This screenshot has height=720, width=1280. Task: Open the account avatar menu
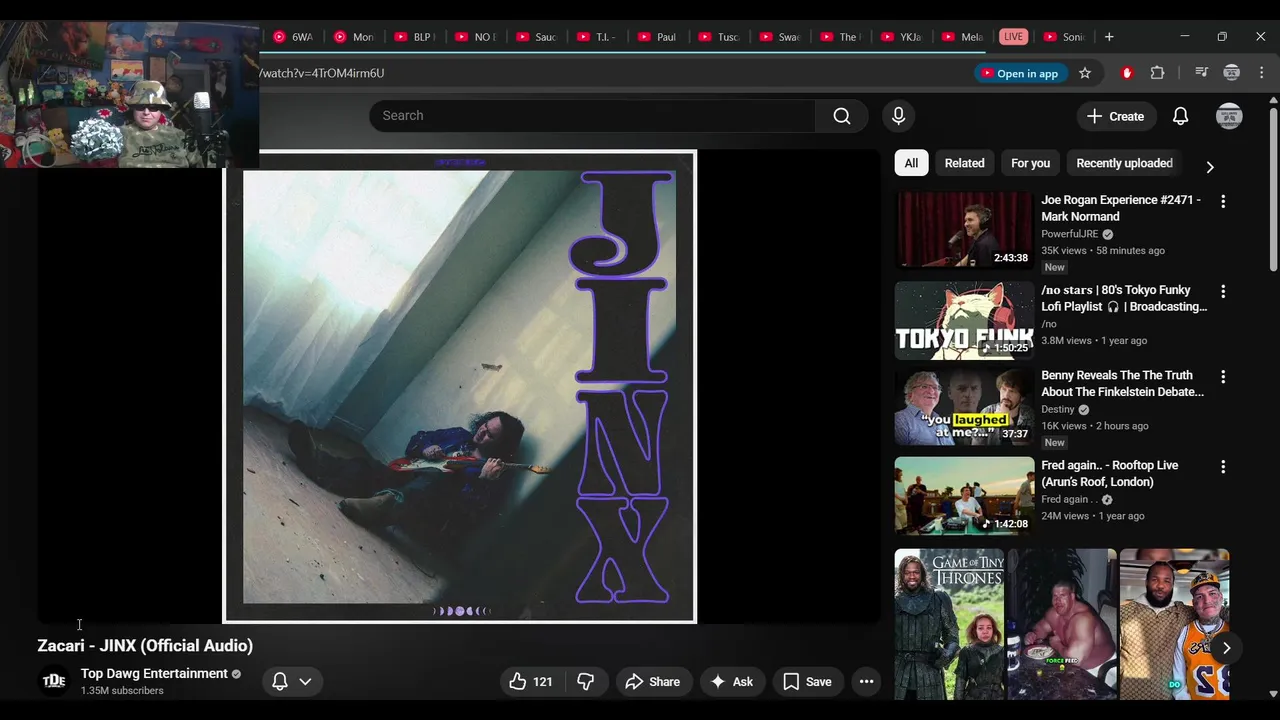(x=1229, y=116)
